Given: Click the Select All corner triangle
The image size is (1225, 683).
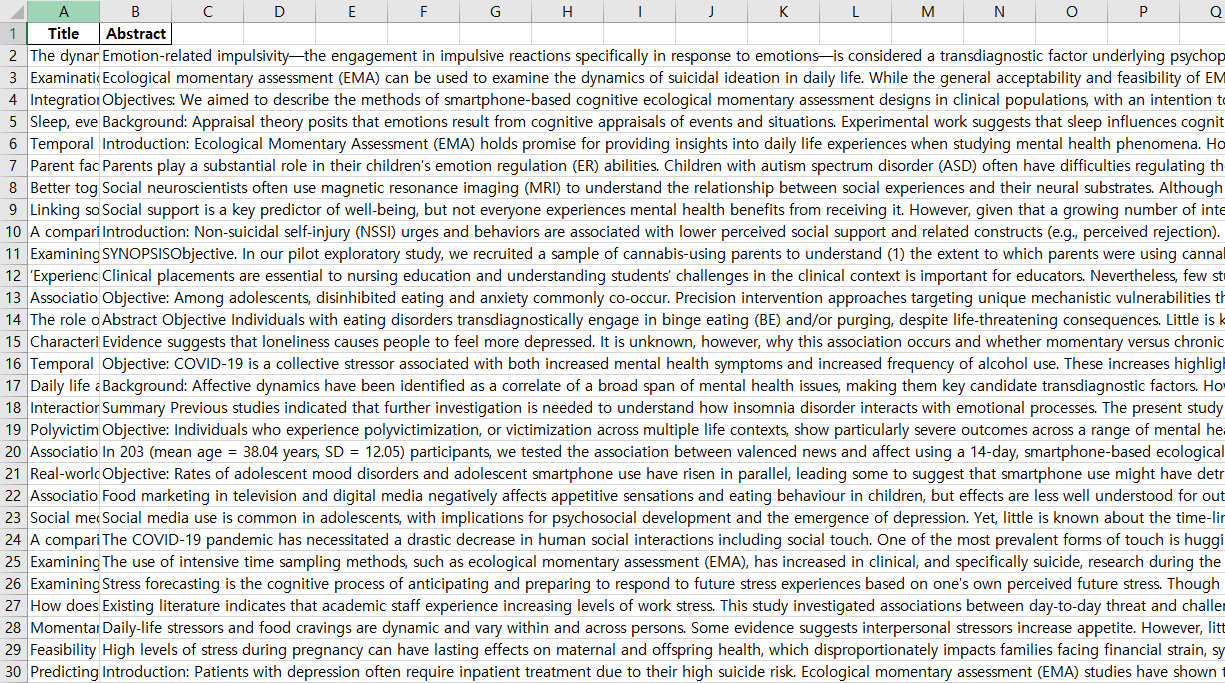Looking at the screenshot, I should coord(13,11).
